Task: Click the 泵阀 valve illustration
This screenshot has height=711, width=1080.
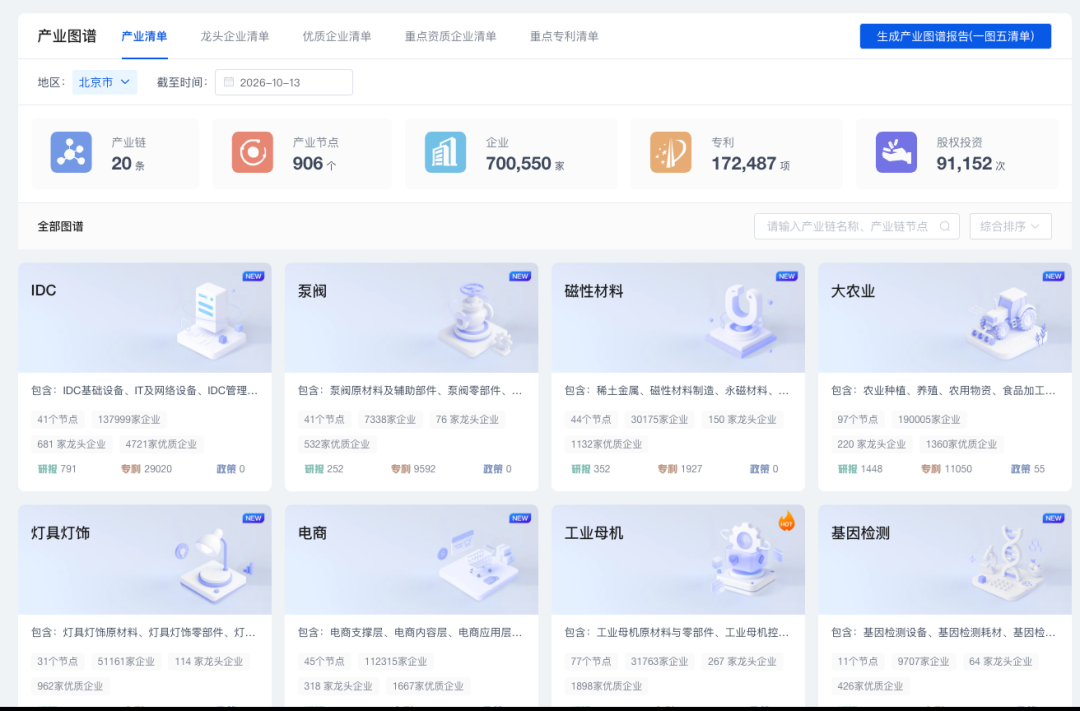Action: (x=475, y=320)
